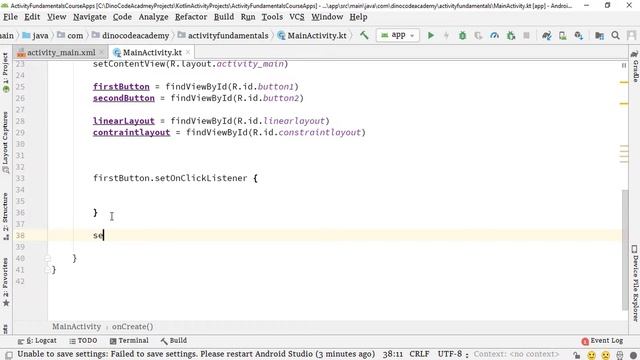
Task: Click Run with Coverage icon
Action: click(x=478, y=36)
